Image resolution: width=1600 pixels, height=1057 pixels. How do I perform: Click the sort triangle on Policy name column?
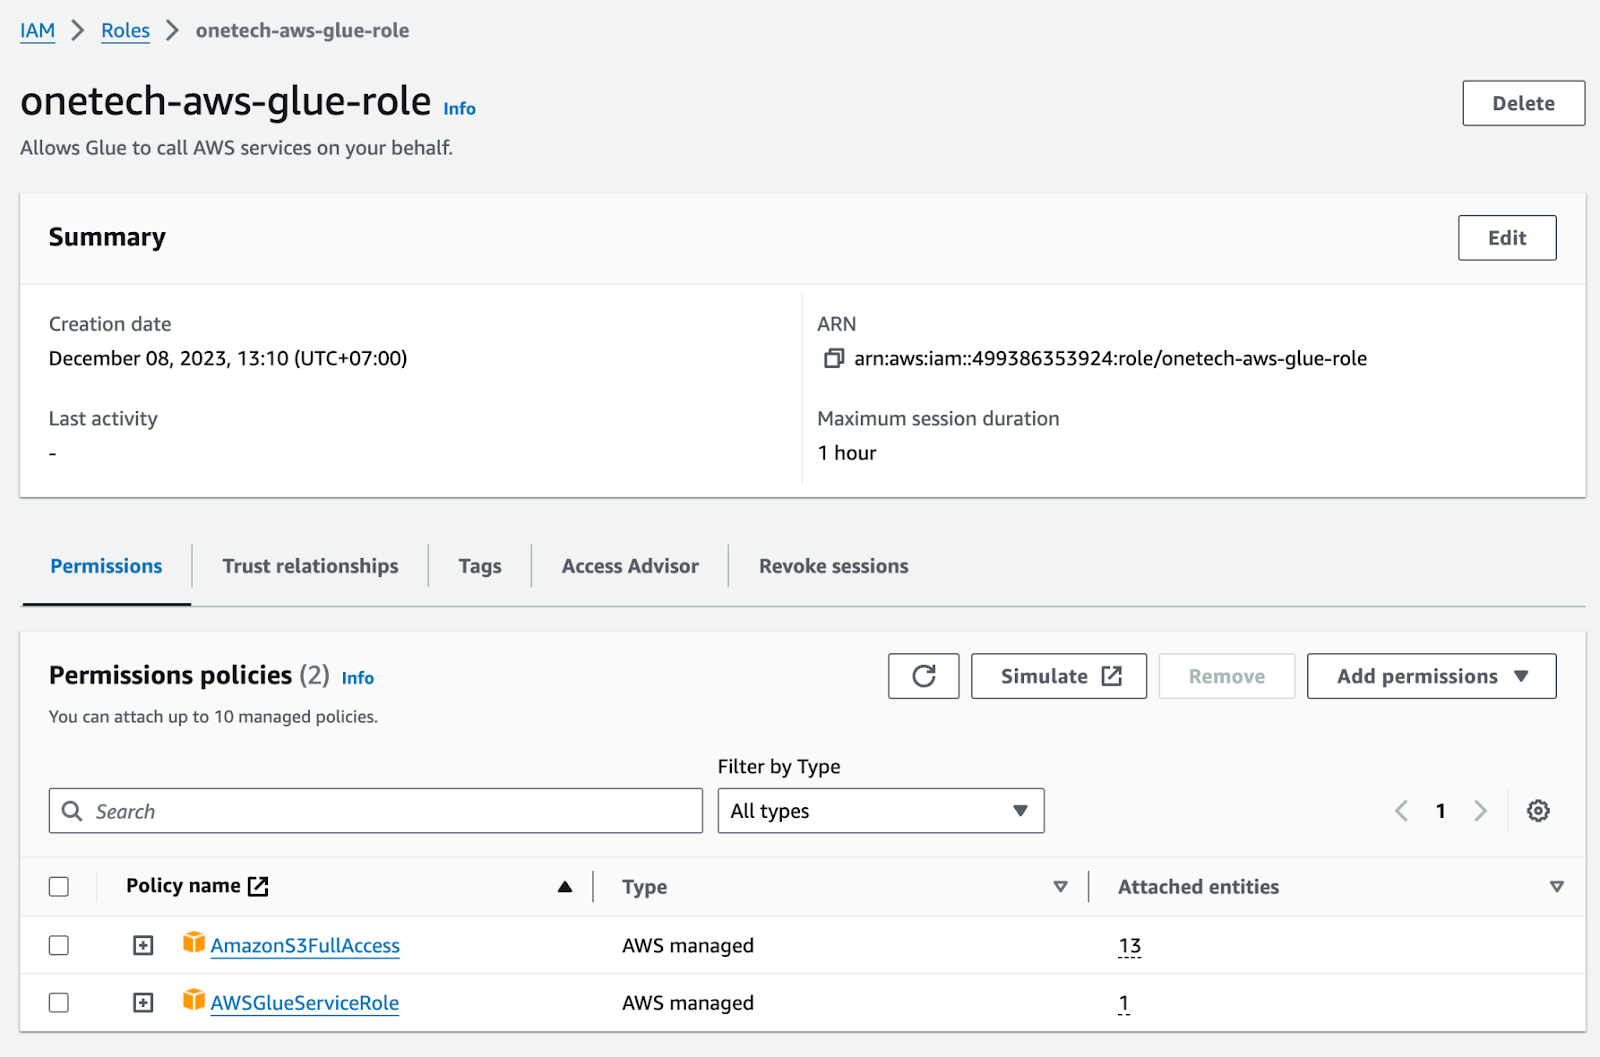click(565, 886)
